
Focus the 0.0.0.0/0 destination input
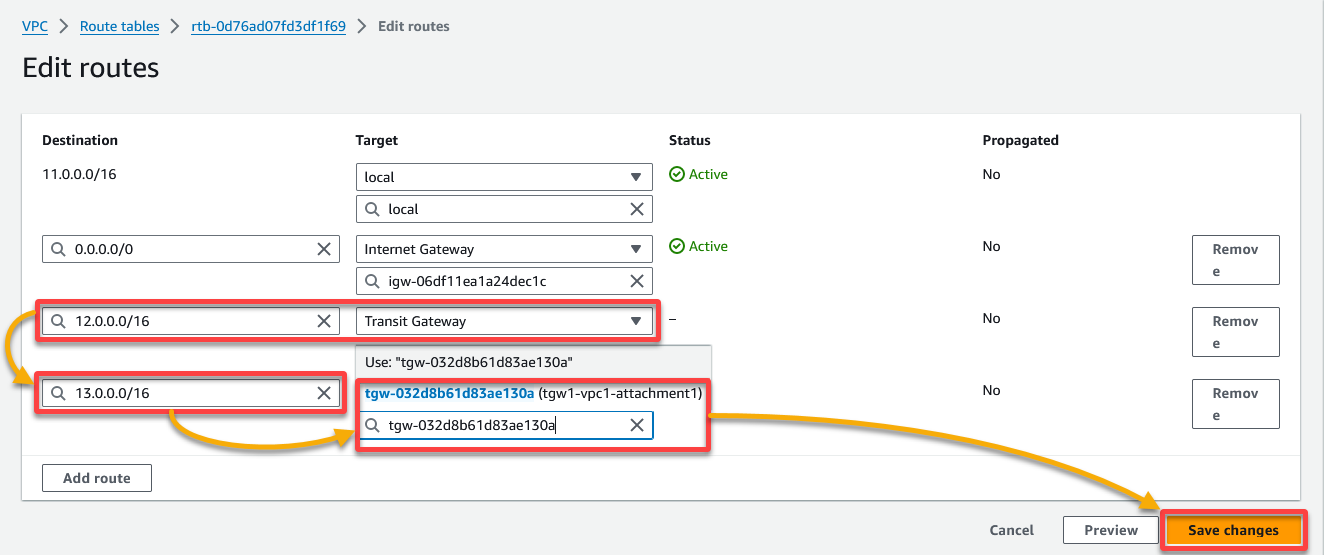pos(191,249)
